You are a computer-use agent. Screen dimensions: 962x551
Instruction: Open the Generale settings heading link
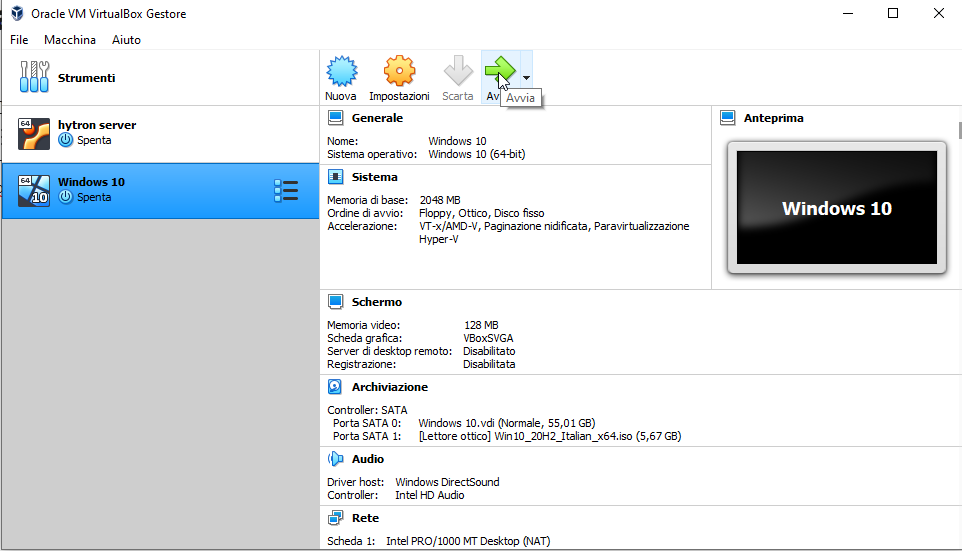[377, 118]
